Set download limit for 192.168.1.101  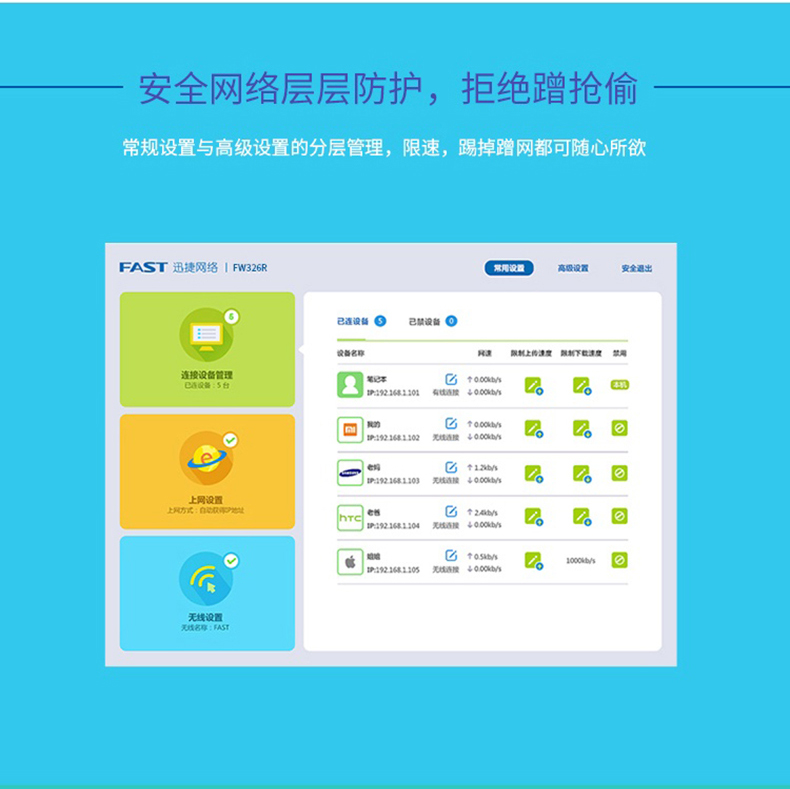pos(582,386)
